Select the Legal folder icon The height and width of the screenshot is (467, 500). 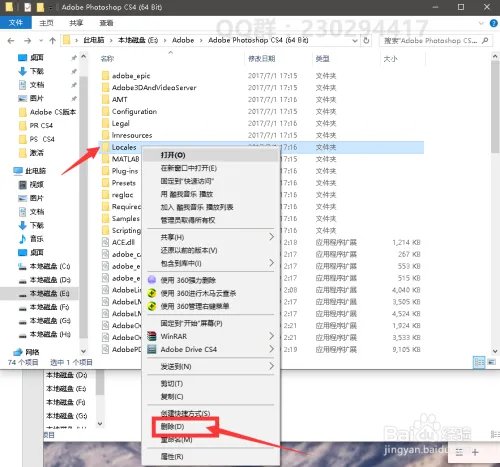[x=105, y=124]
